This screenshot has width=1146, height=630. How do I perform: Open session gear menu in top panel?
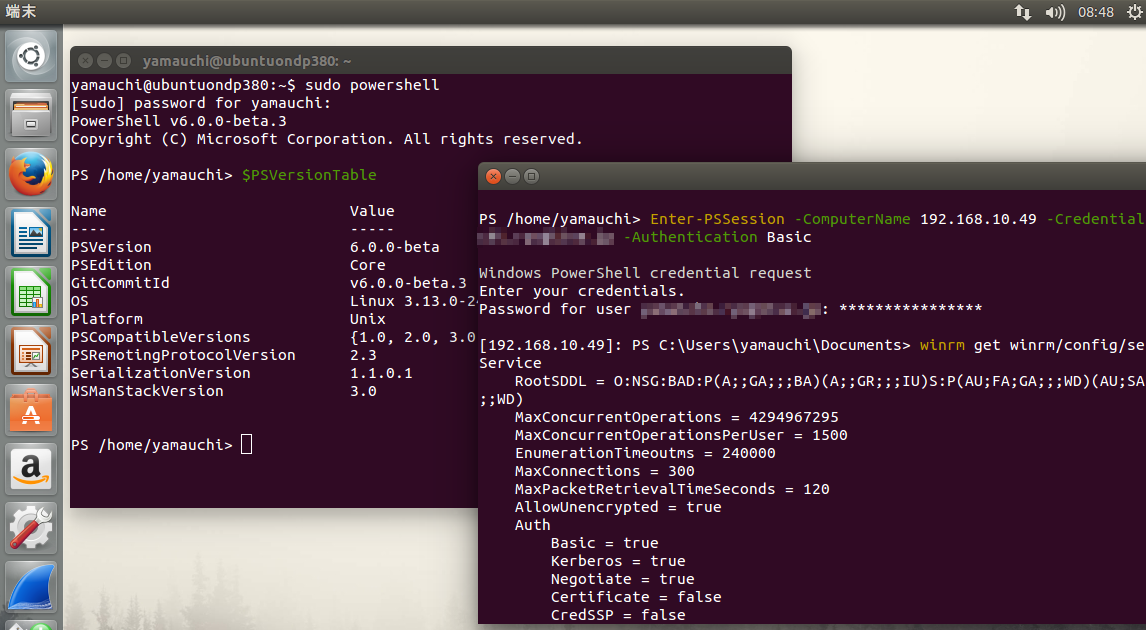pos(1134,12)
